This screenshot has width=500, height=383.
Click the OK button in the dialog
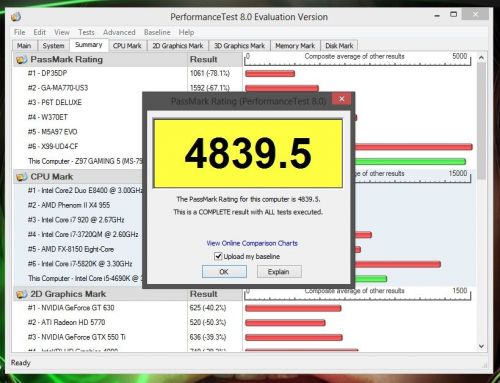(224, 272)
